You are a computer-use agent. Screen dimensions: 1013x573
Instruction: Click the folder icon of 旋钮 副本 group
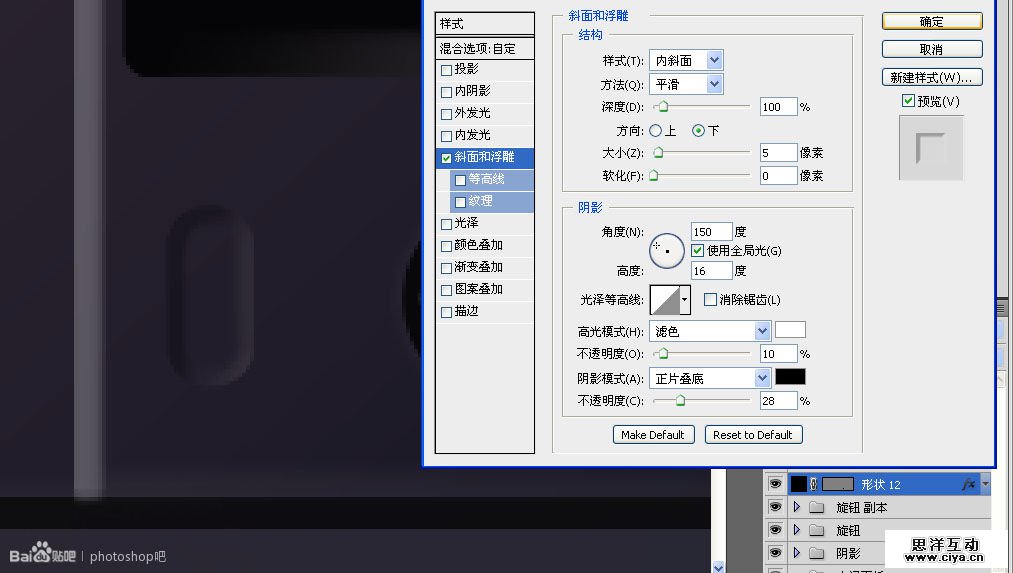tap(817, 507)
